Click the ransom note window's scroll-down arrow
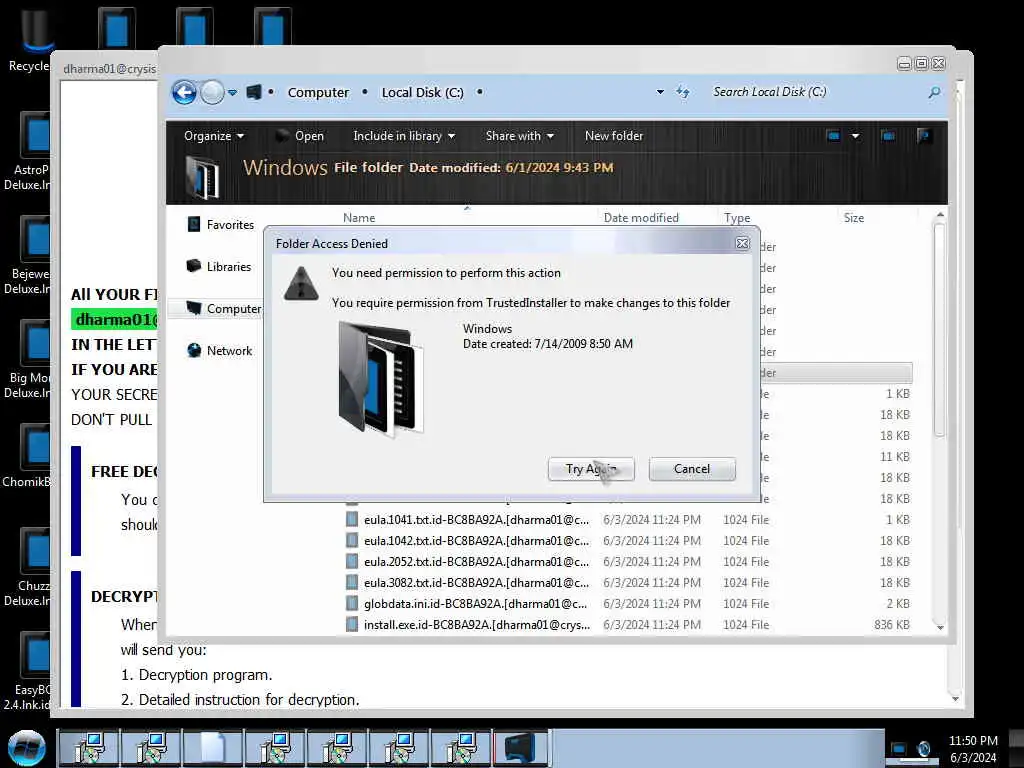This screenshot has height=768, width=1024. tap(955, 698)
